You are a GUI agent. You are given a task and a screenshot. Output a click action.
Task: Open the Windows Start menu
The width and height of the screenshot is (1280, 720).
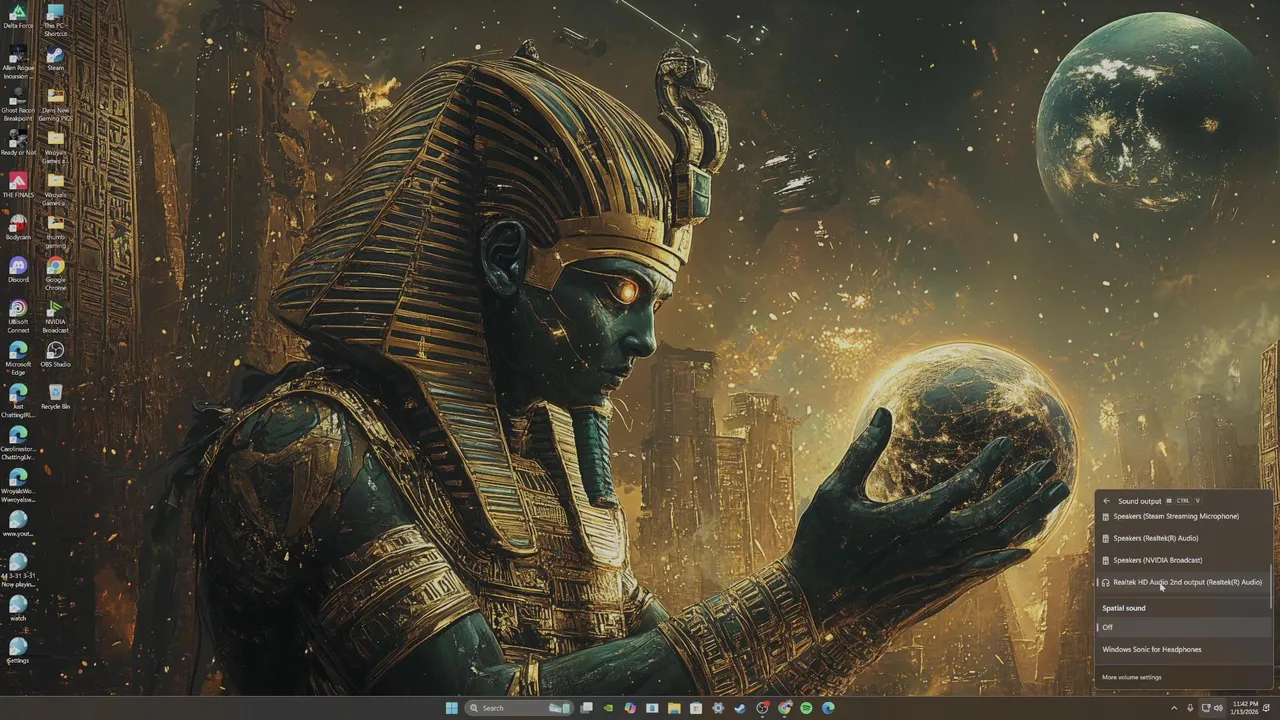[x=452, y=708]
